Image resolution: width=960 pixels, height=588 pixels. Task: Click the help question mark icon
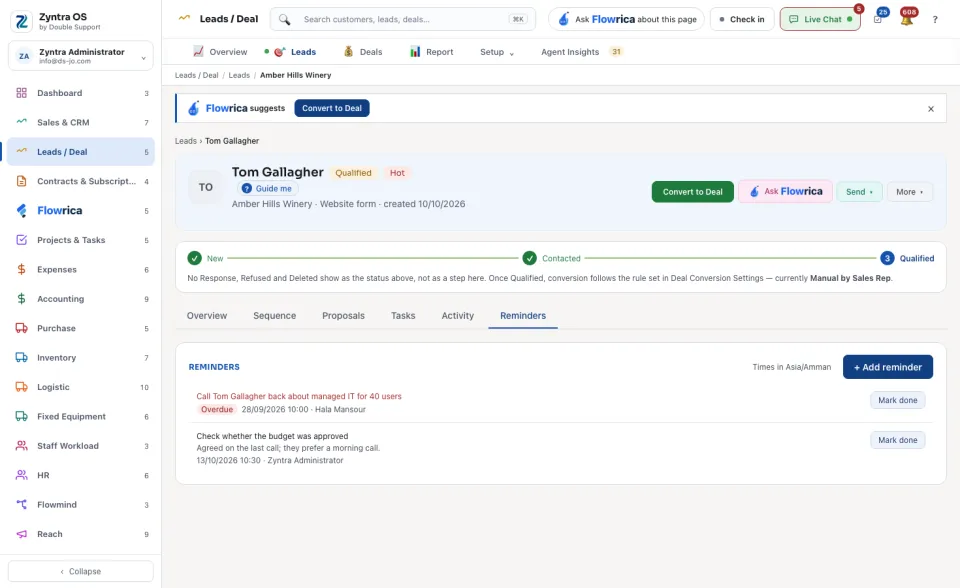935,20
